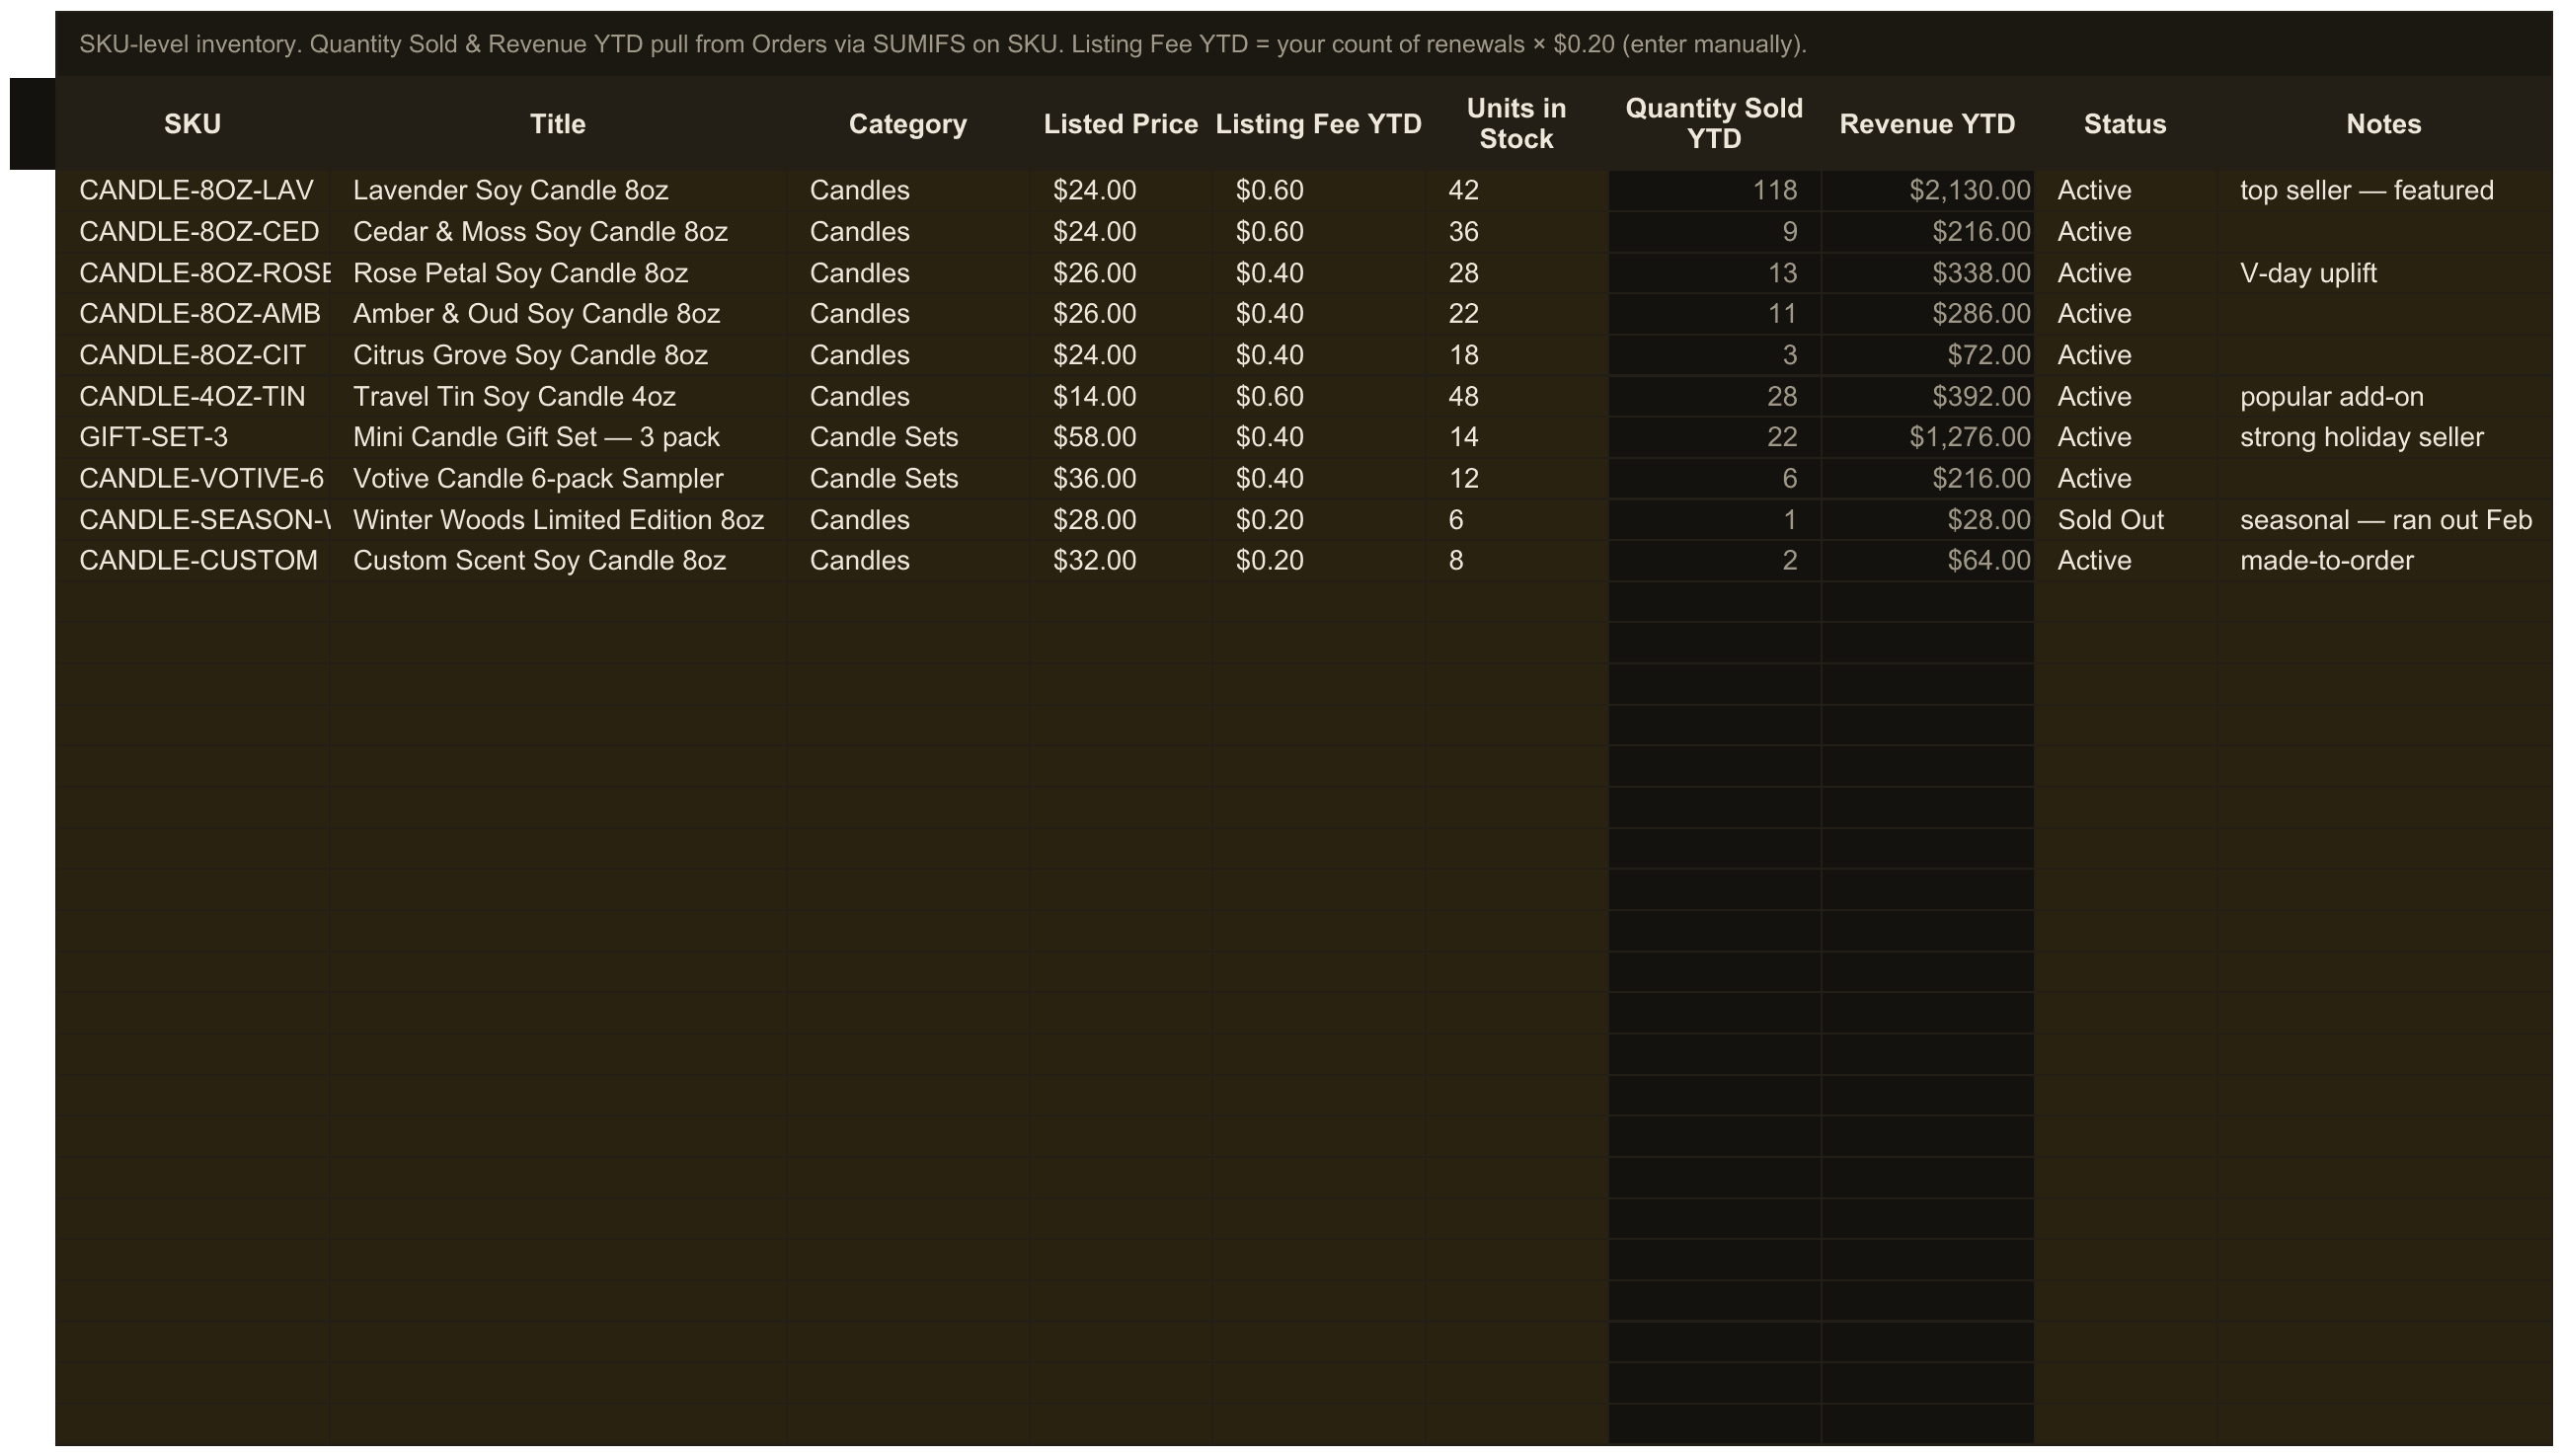Select listing fee $0.20 in Winter Woods row
Image resolution: width=2563 pixels, height=1456 pixels.
click(1318, 520)
